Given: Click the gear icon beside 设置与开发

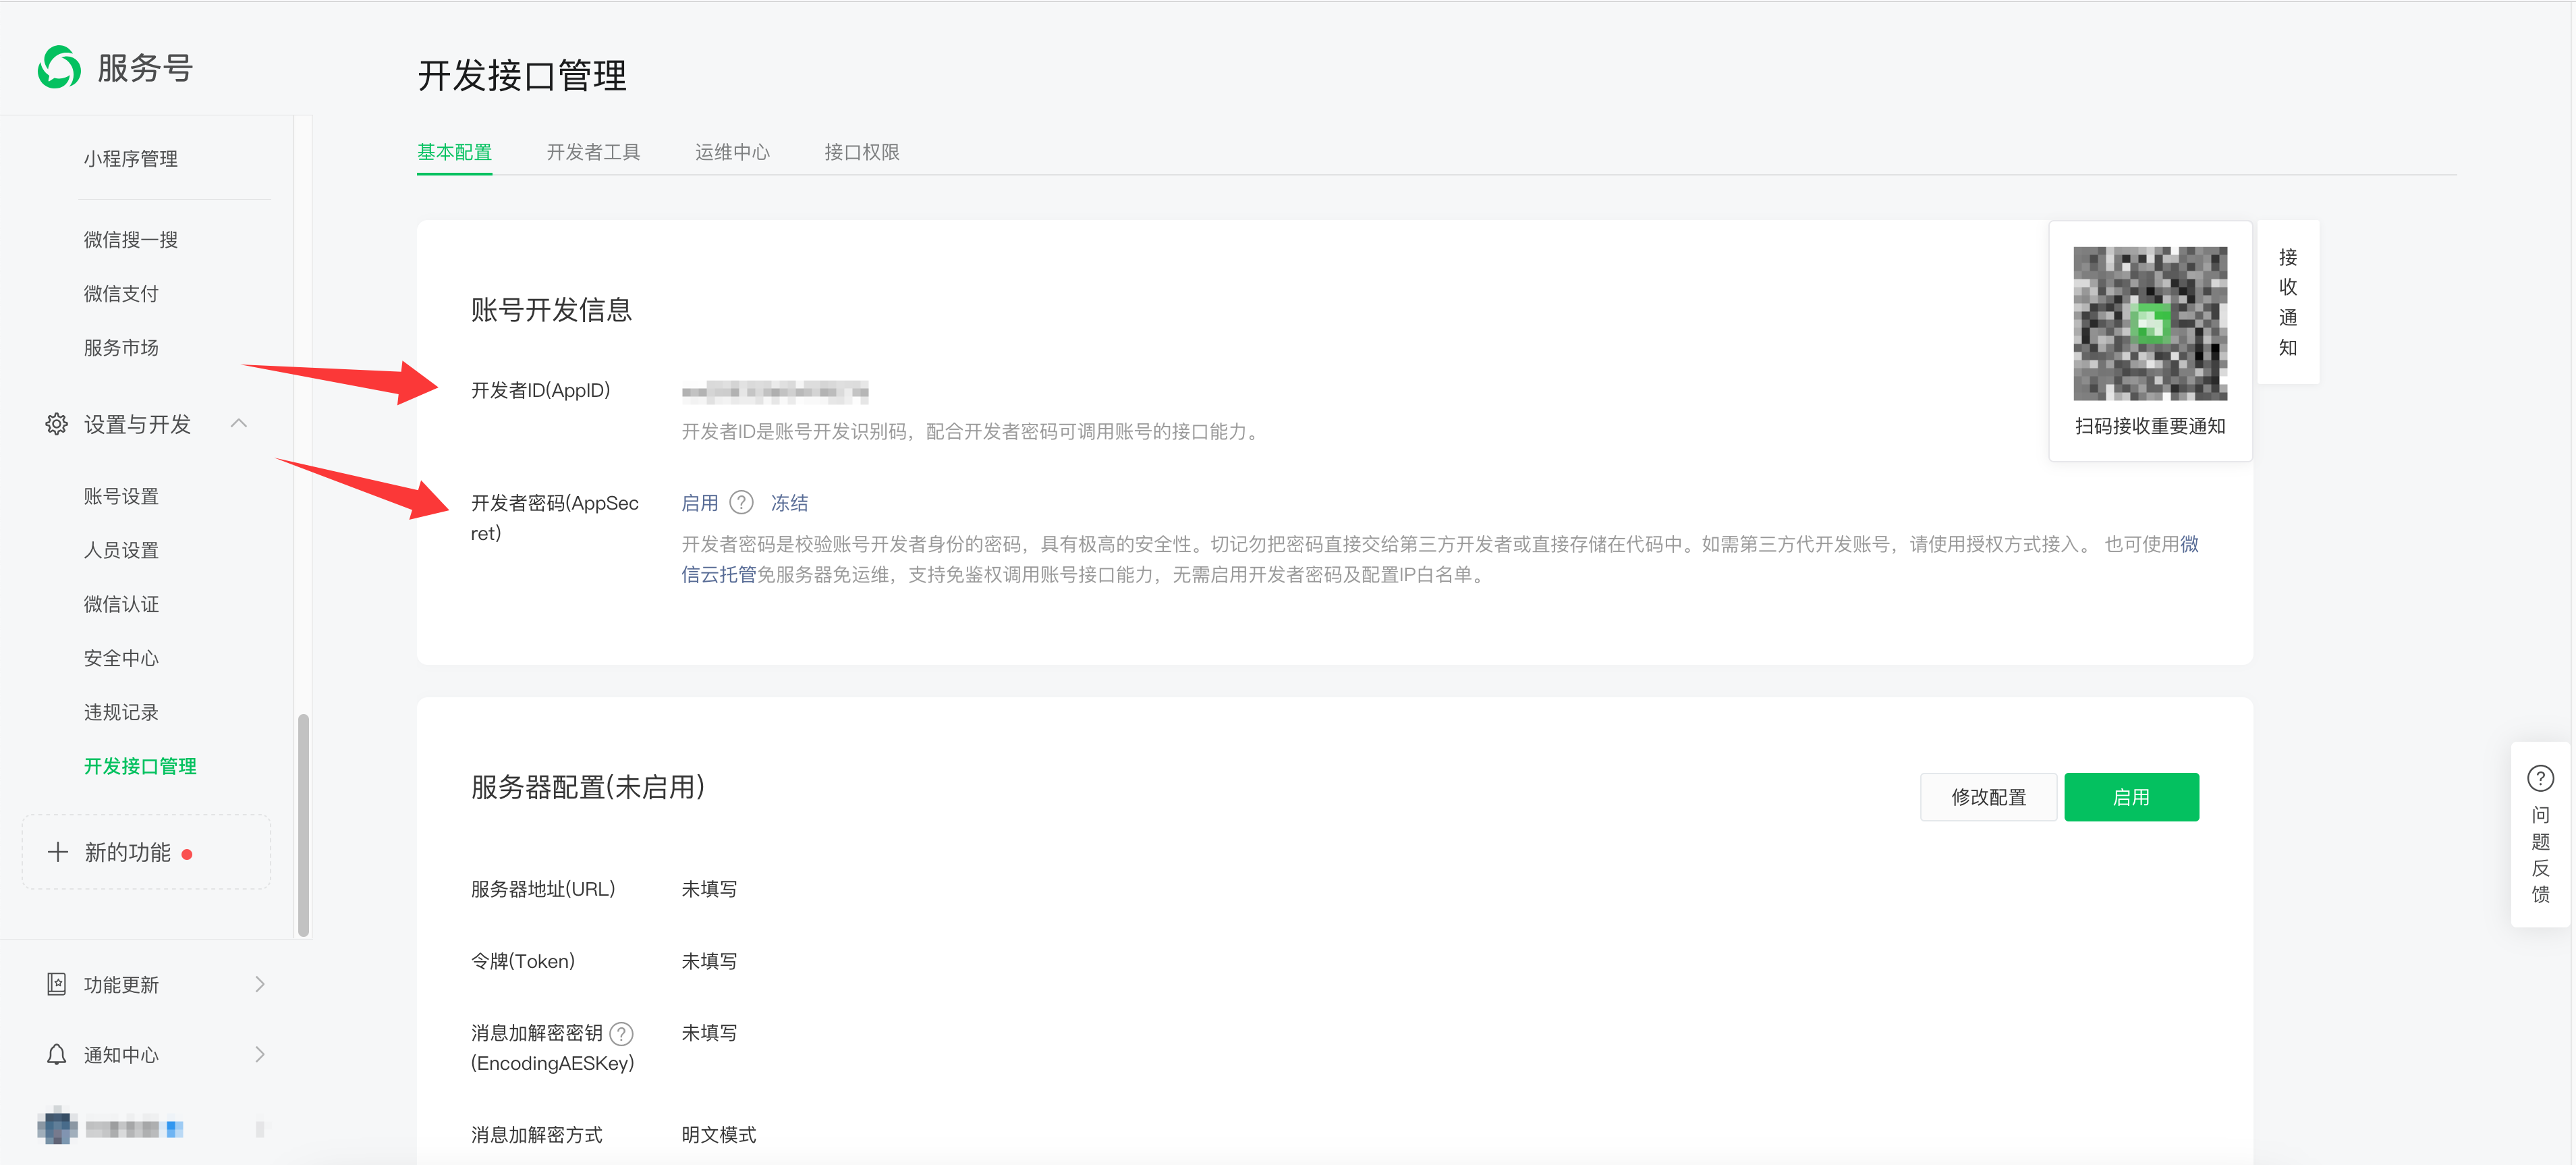Looking at the screenshot, I should click(56, 424).
